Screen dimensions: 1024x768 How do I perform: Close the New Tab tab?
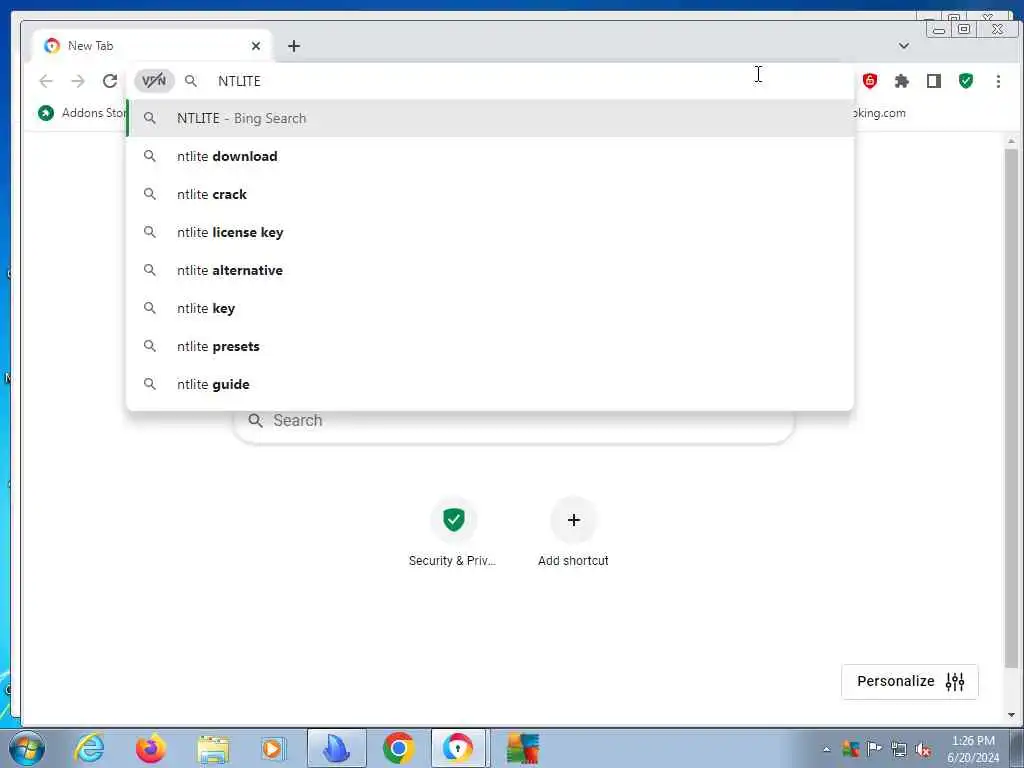256,46
